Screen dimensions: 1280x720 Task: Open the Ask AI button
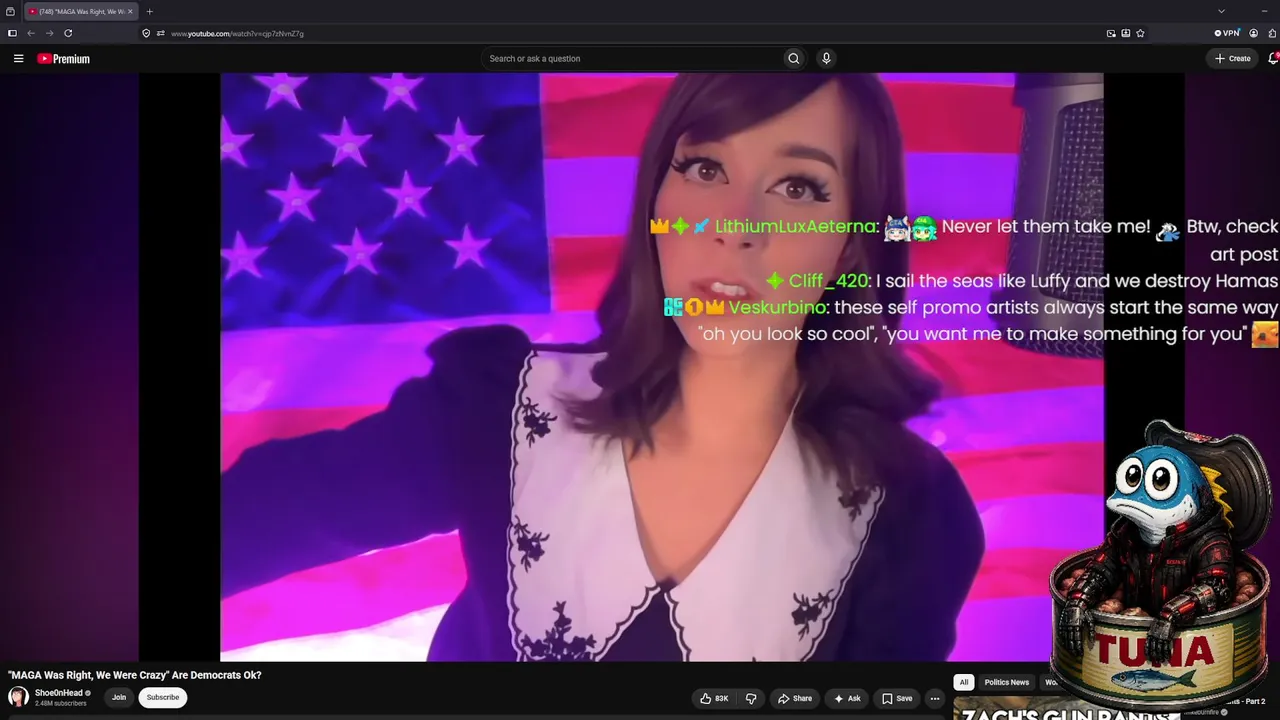pyautogui.click(x=847, y=698)
